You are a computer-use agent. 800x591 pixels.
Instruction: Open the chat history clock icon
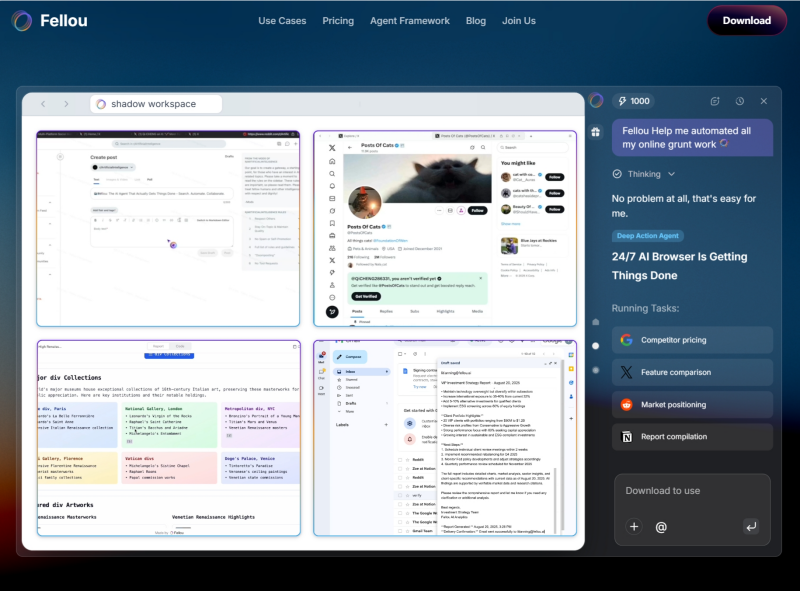click(x=739, y=101)
